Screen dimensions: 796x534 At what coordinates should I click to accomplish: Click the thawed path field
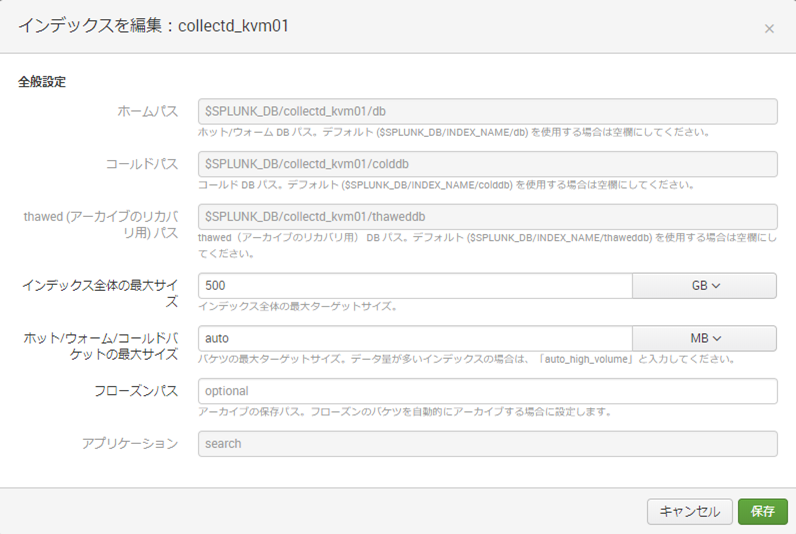coord(487,217)
